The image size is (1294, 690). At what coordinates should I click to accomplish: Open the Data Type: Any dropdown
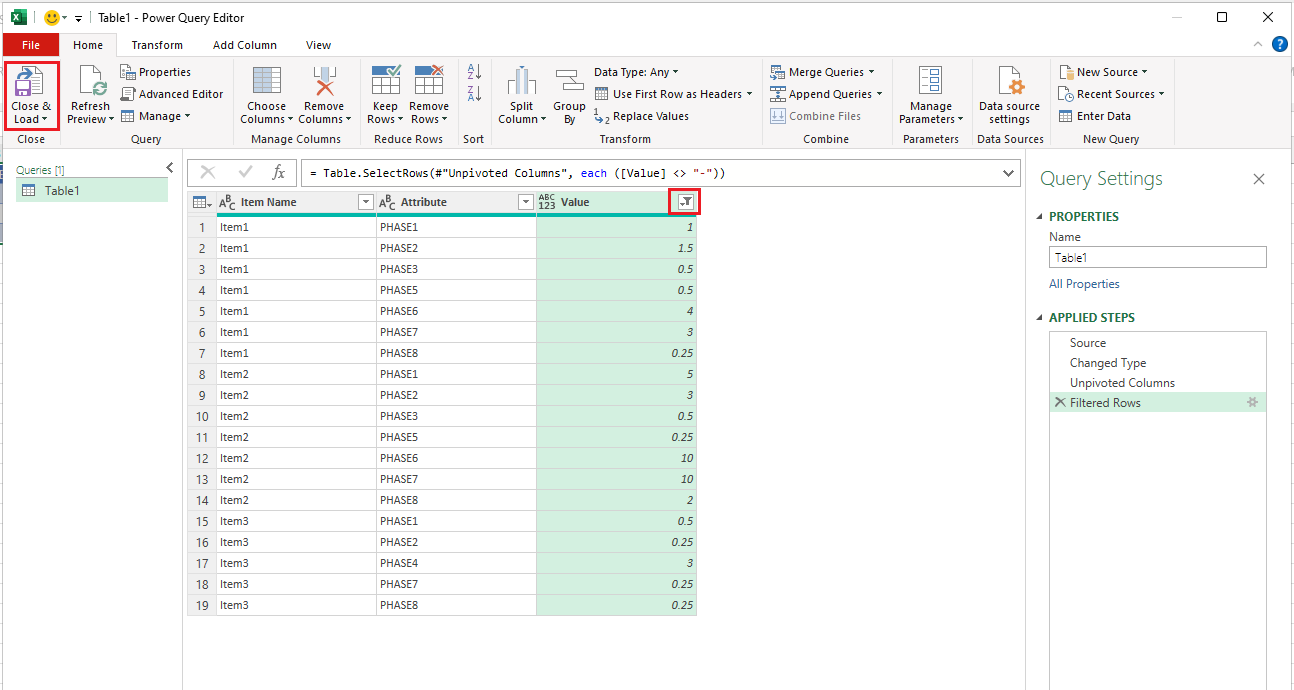[x=636, y=72]
